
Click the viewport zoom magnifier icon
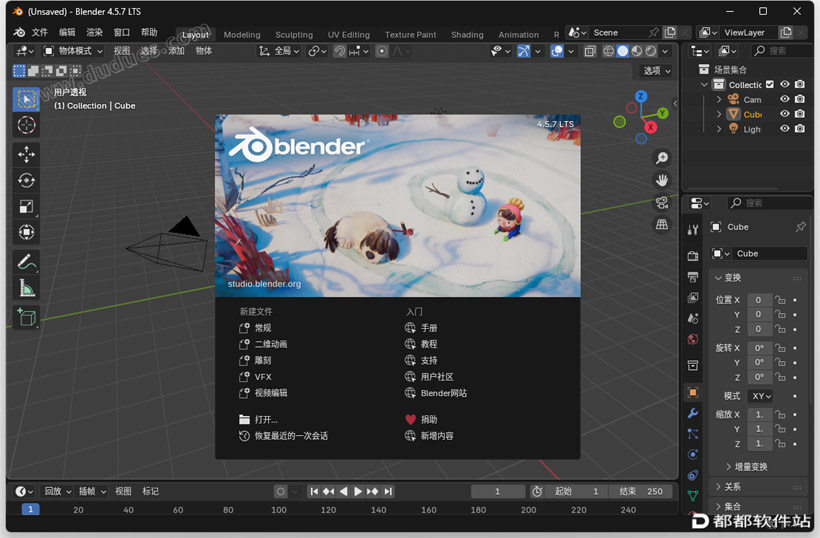click(x=662, y=158)
